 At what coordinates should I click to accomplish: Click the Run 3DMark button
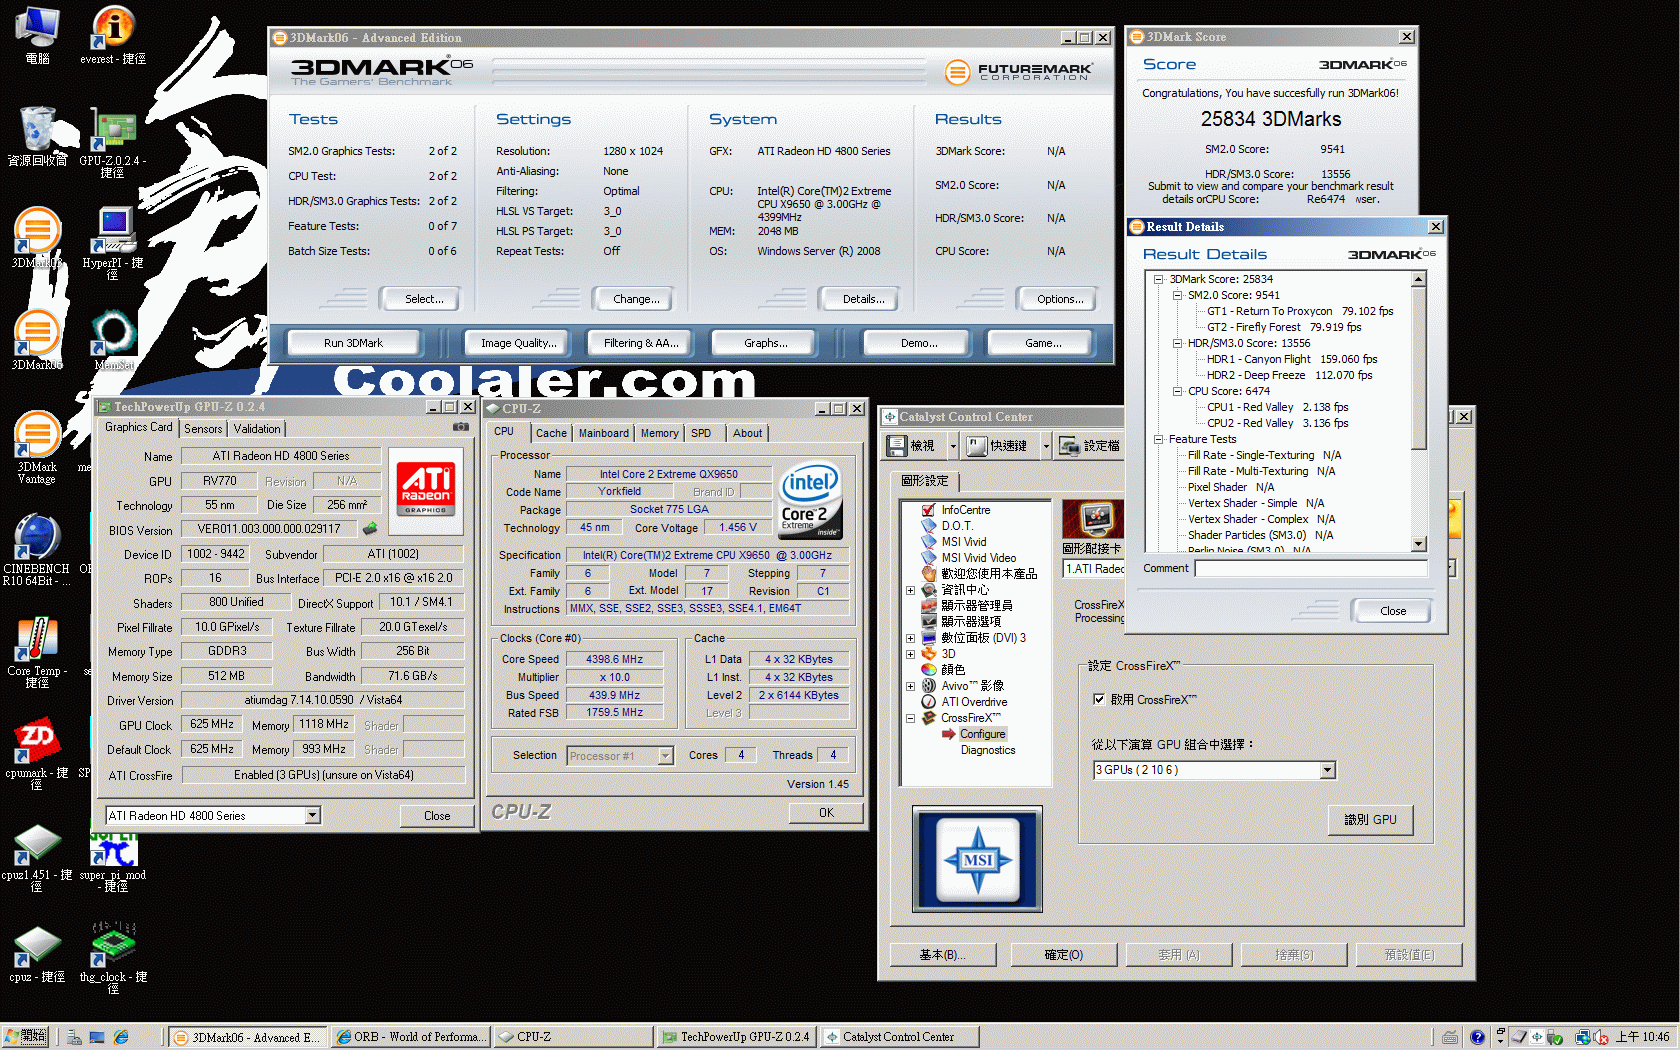(353, 343)
